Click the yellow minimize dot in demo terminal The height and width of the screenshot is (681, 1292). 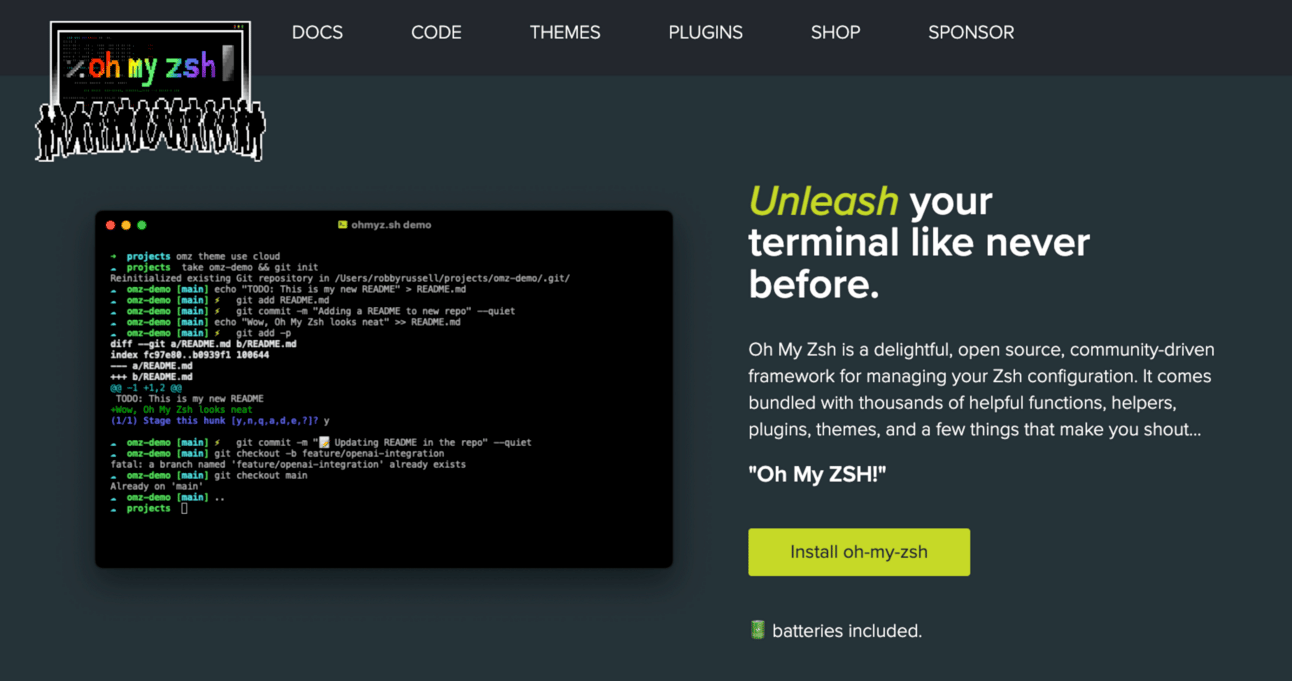(x=126, y=225)
